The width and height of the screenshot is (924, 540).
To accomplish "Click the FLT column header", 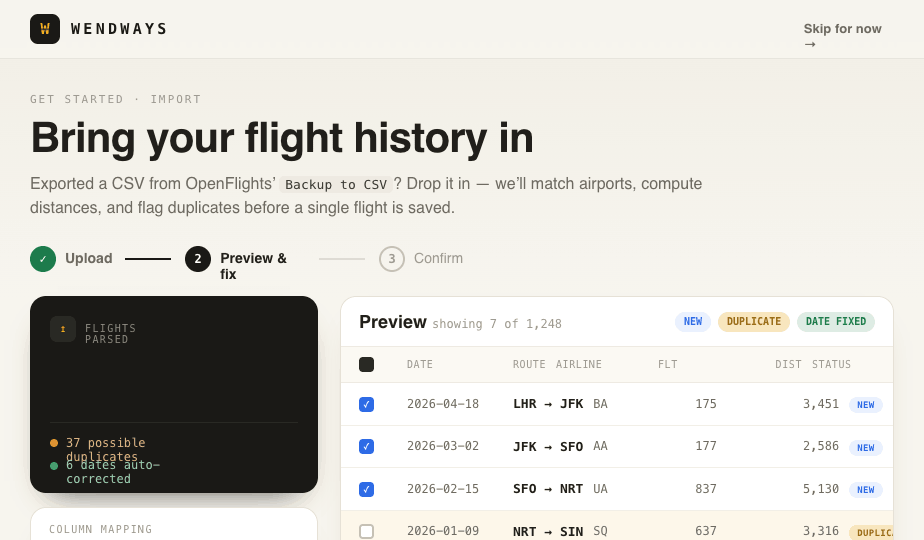I will [x=668, y=364].
